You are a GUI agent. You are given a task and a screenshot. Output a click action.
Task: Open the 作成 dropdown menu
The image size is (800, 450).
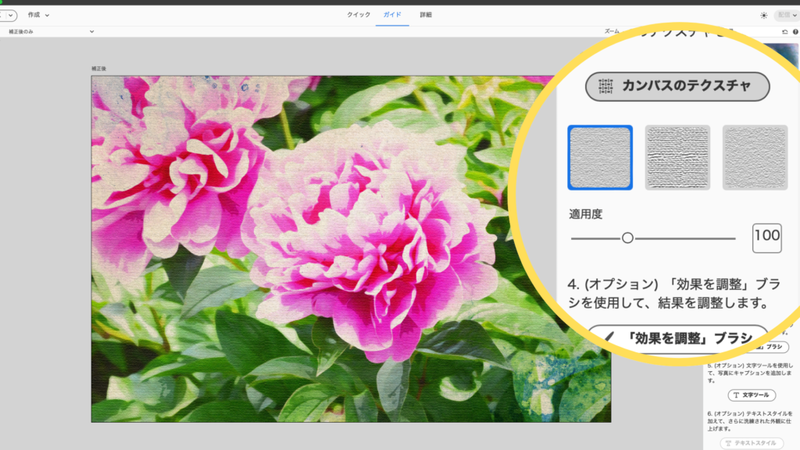[x=38, y=15]
